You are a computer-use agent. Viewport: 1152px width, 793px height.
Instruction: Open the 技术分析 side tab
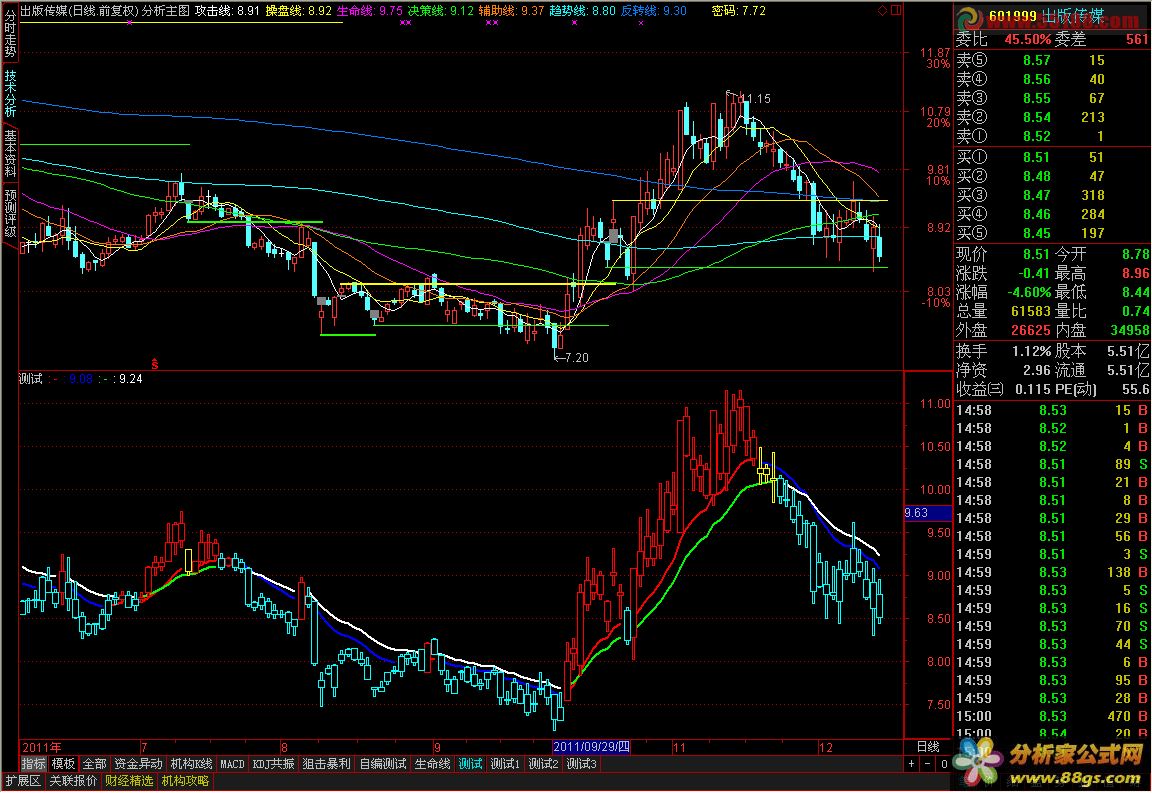click(x=10, y=93)
